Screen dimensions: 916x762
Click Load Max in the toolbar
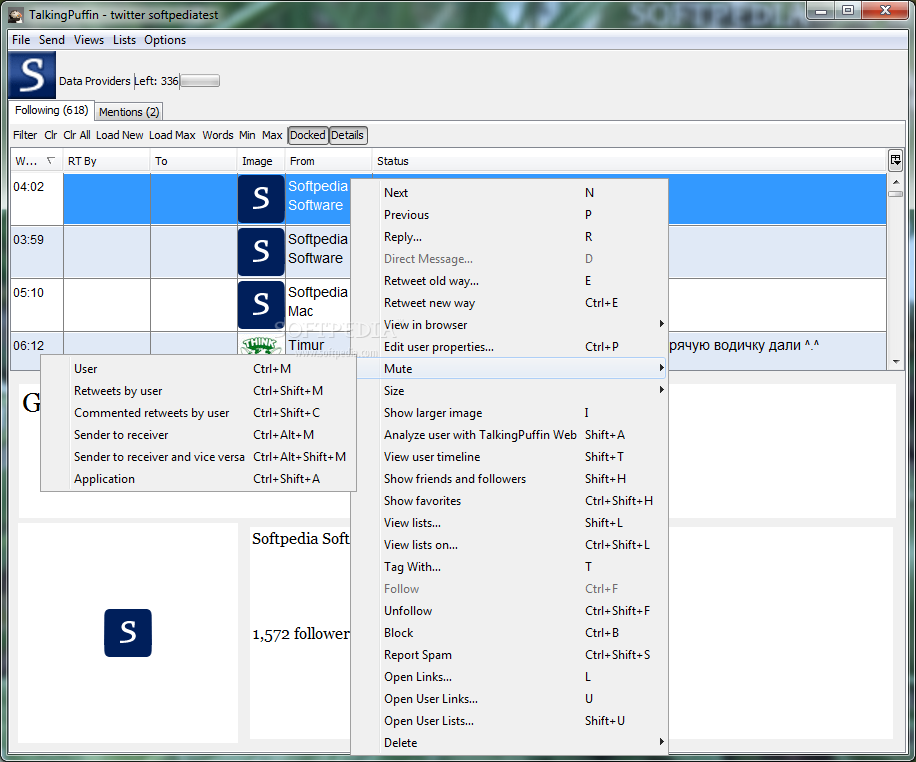[x=172, y=135]
